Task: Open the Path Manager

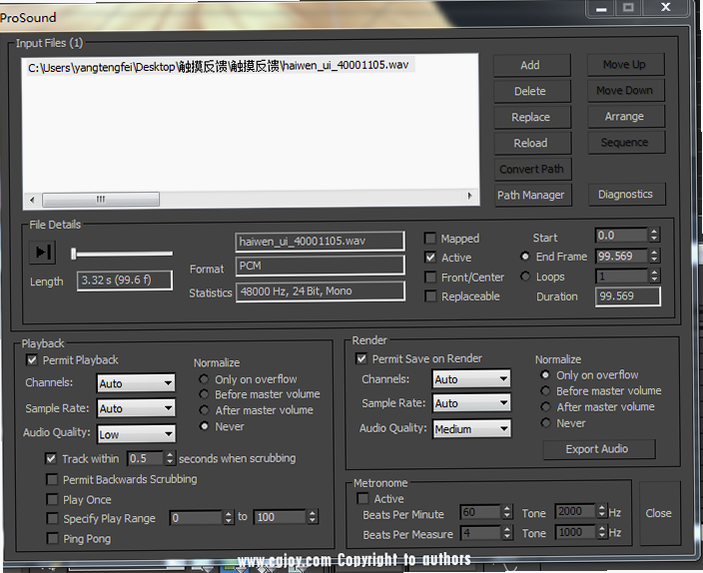Action: pyautogui.click(x=533, y=195)
